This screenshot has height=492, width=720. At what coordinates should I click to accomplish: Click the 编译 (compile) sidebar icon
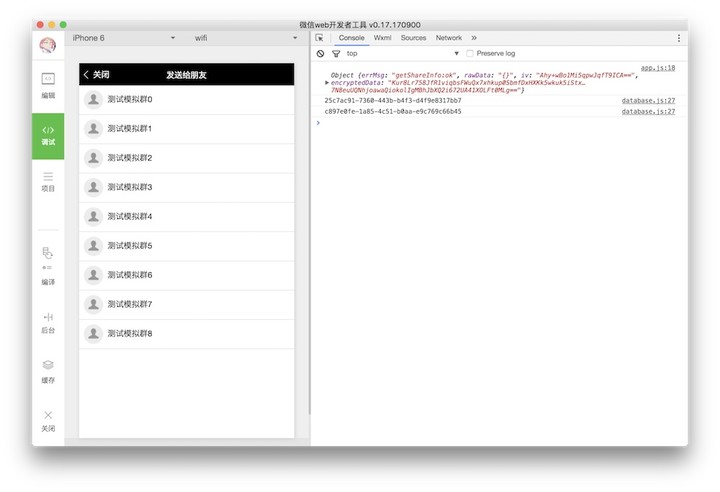pyautogui.click(x=48, y=266)
